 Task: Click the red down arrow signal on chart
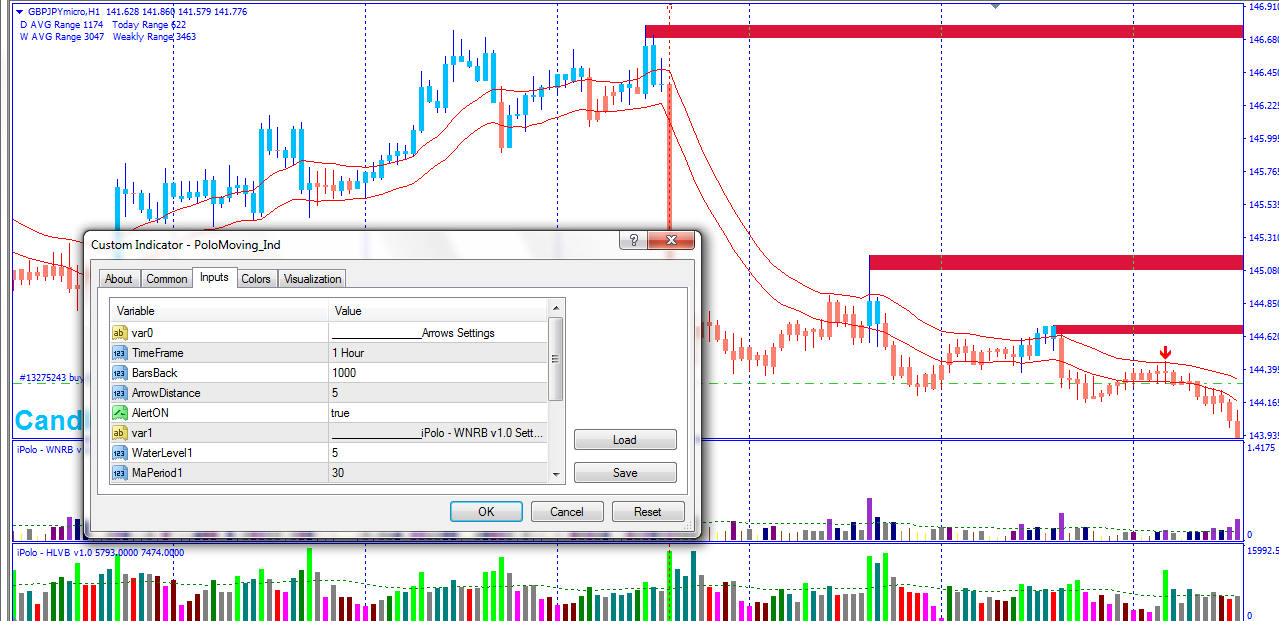tap(1165, 353)
